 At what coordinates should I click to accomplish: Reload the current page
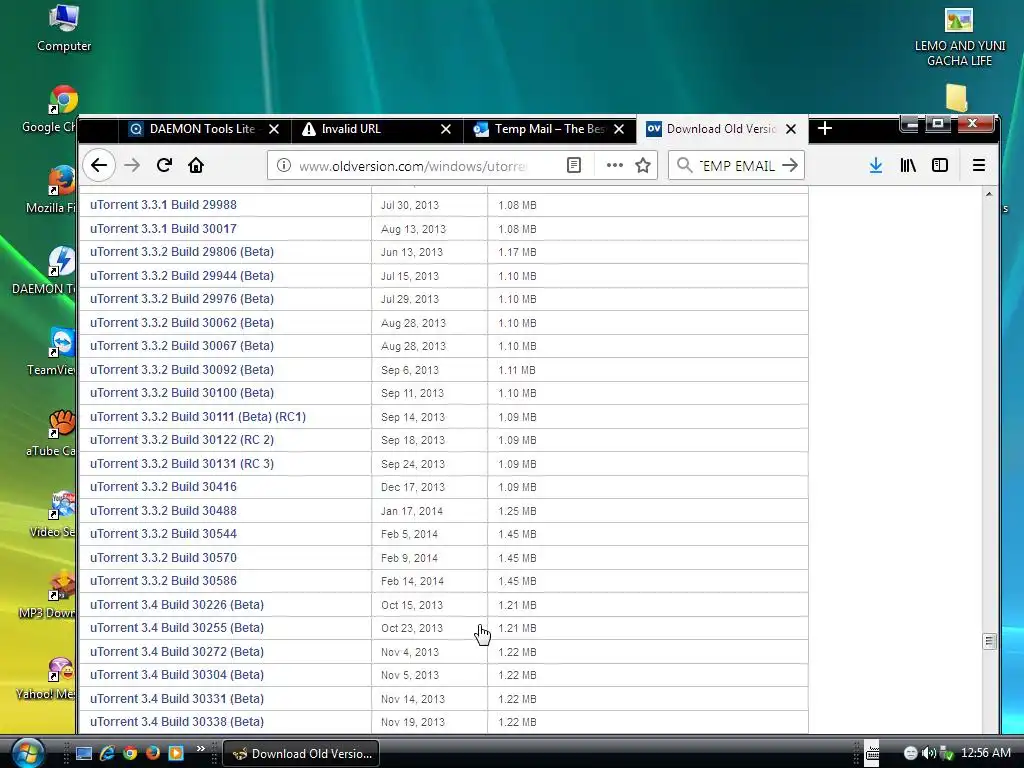164,165
